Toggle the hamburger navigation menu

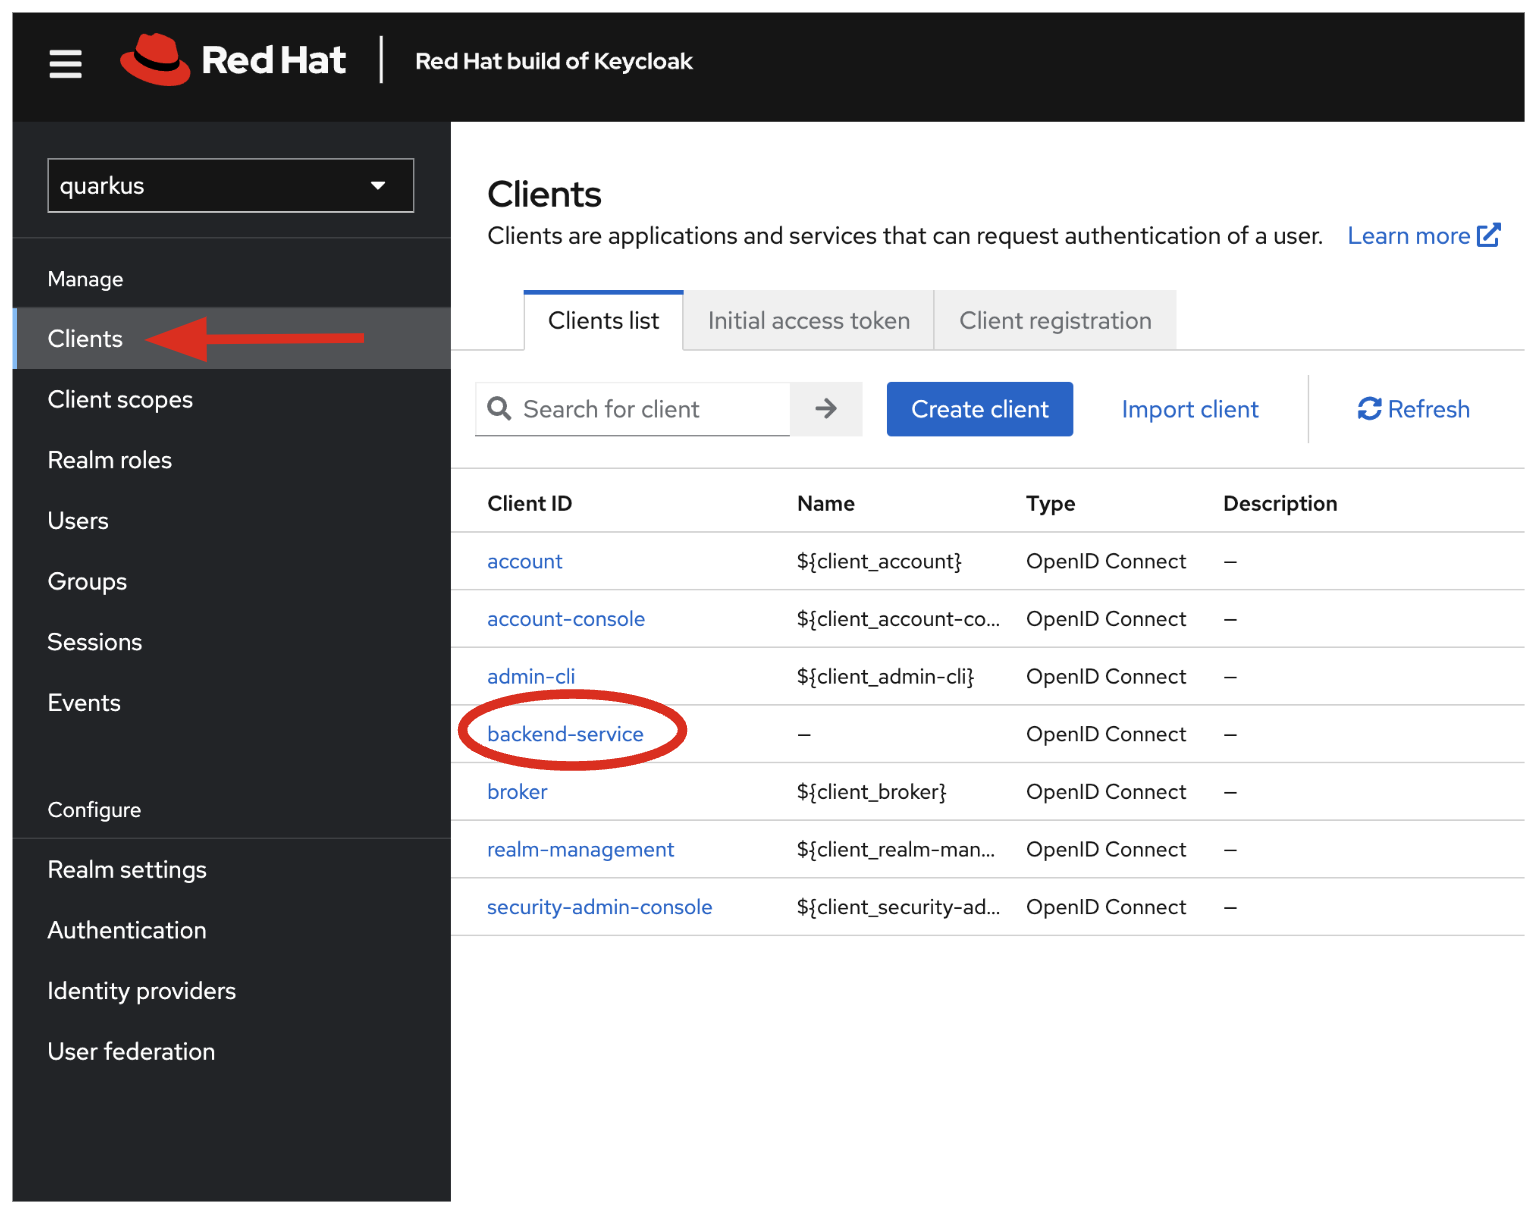(66, 64)
